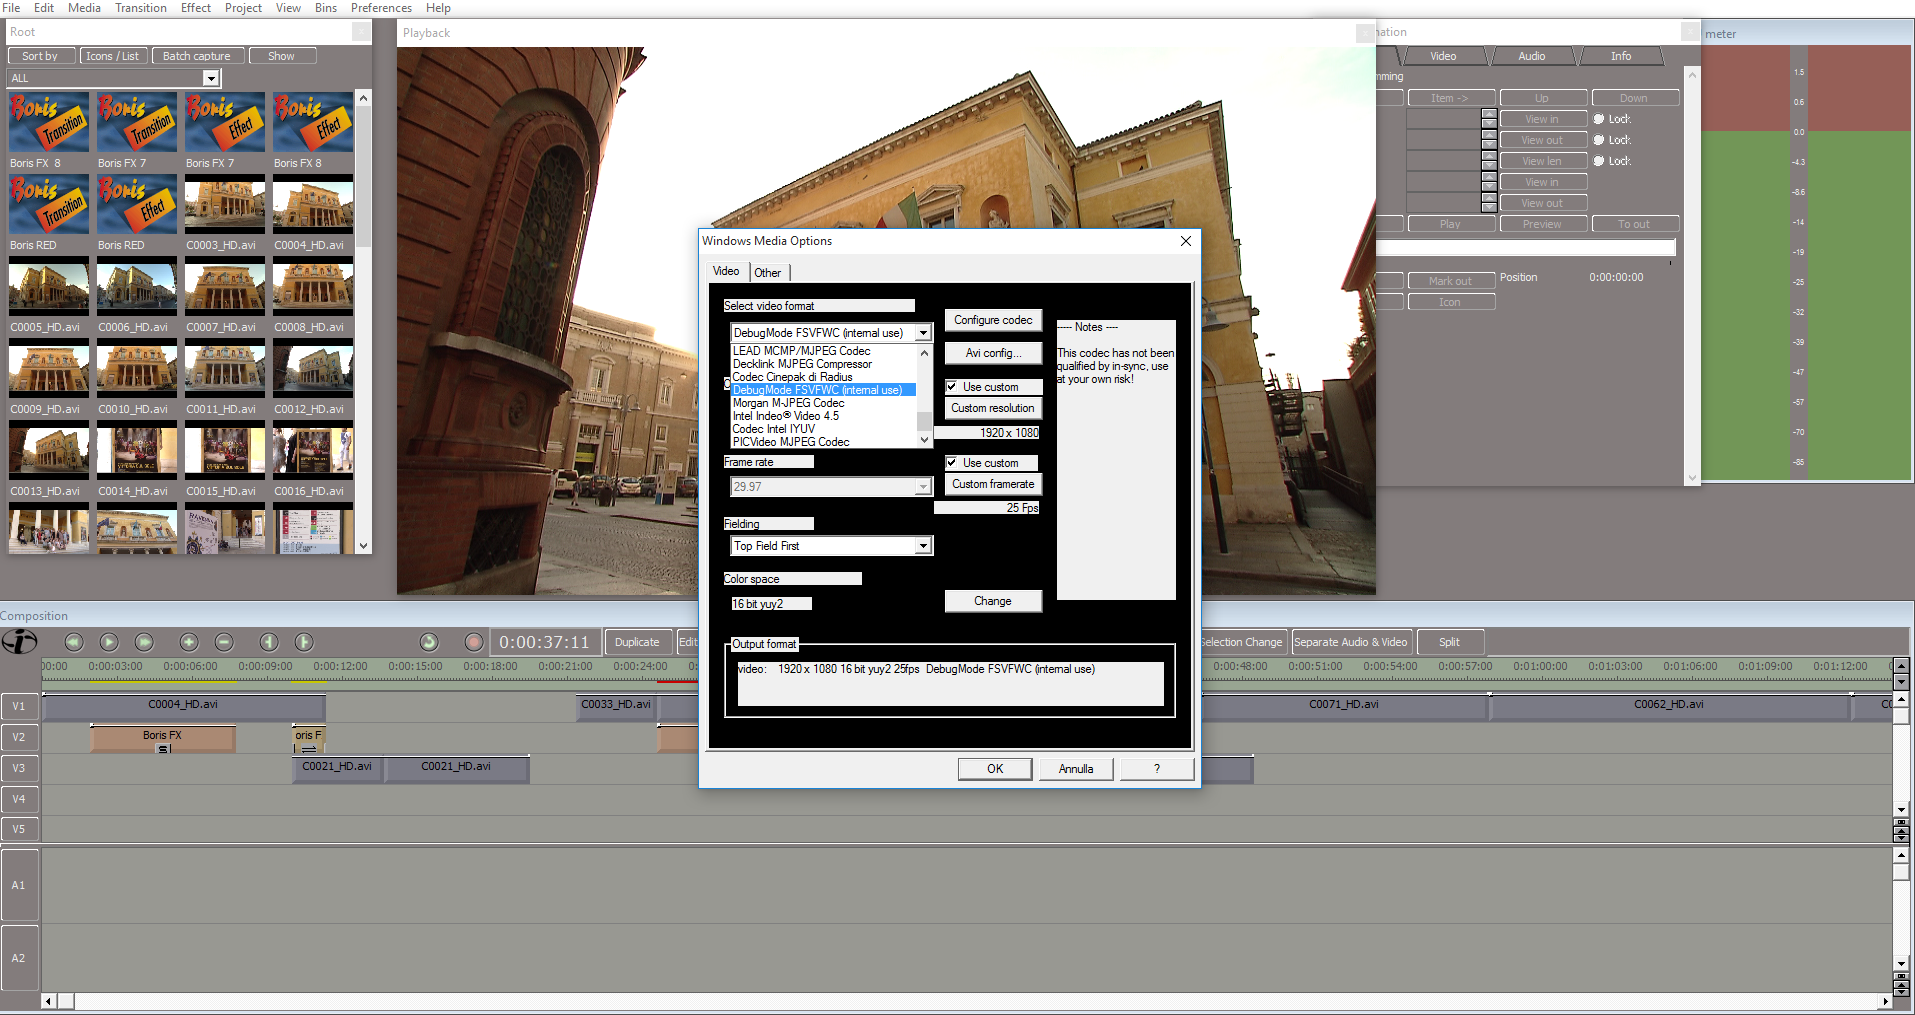Choose Morgan M-JPEG Codec from the list

788,403
